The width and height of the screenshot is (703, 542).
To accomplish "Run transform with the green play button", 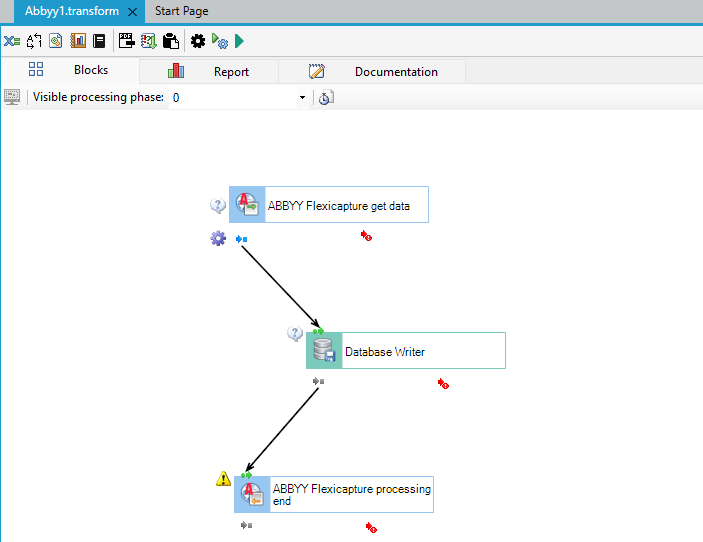I will pyautogui.click(x=239, y=41).
